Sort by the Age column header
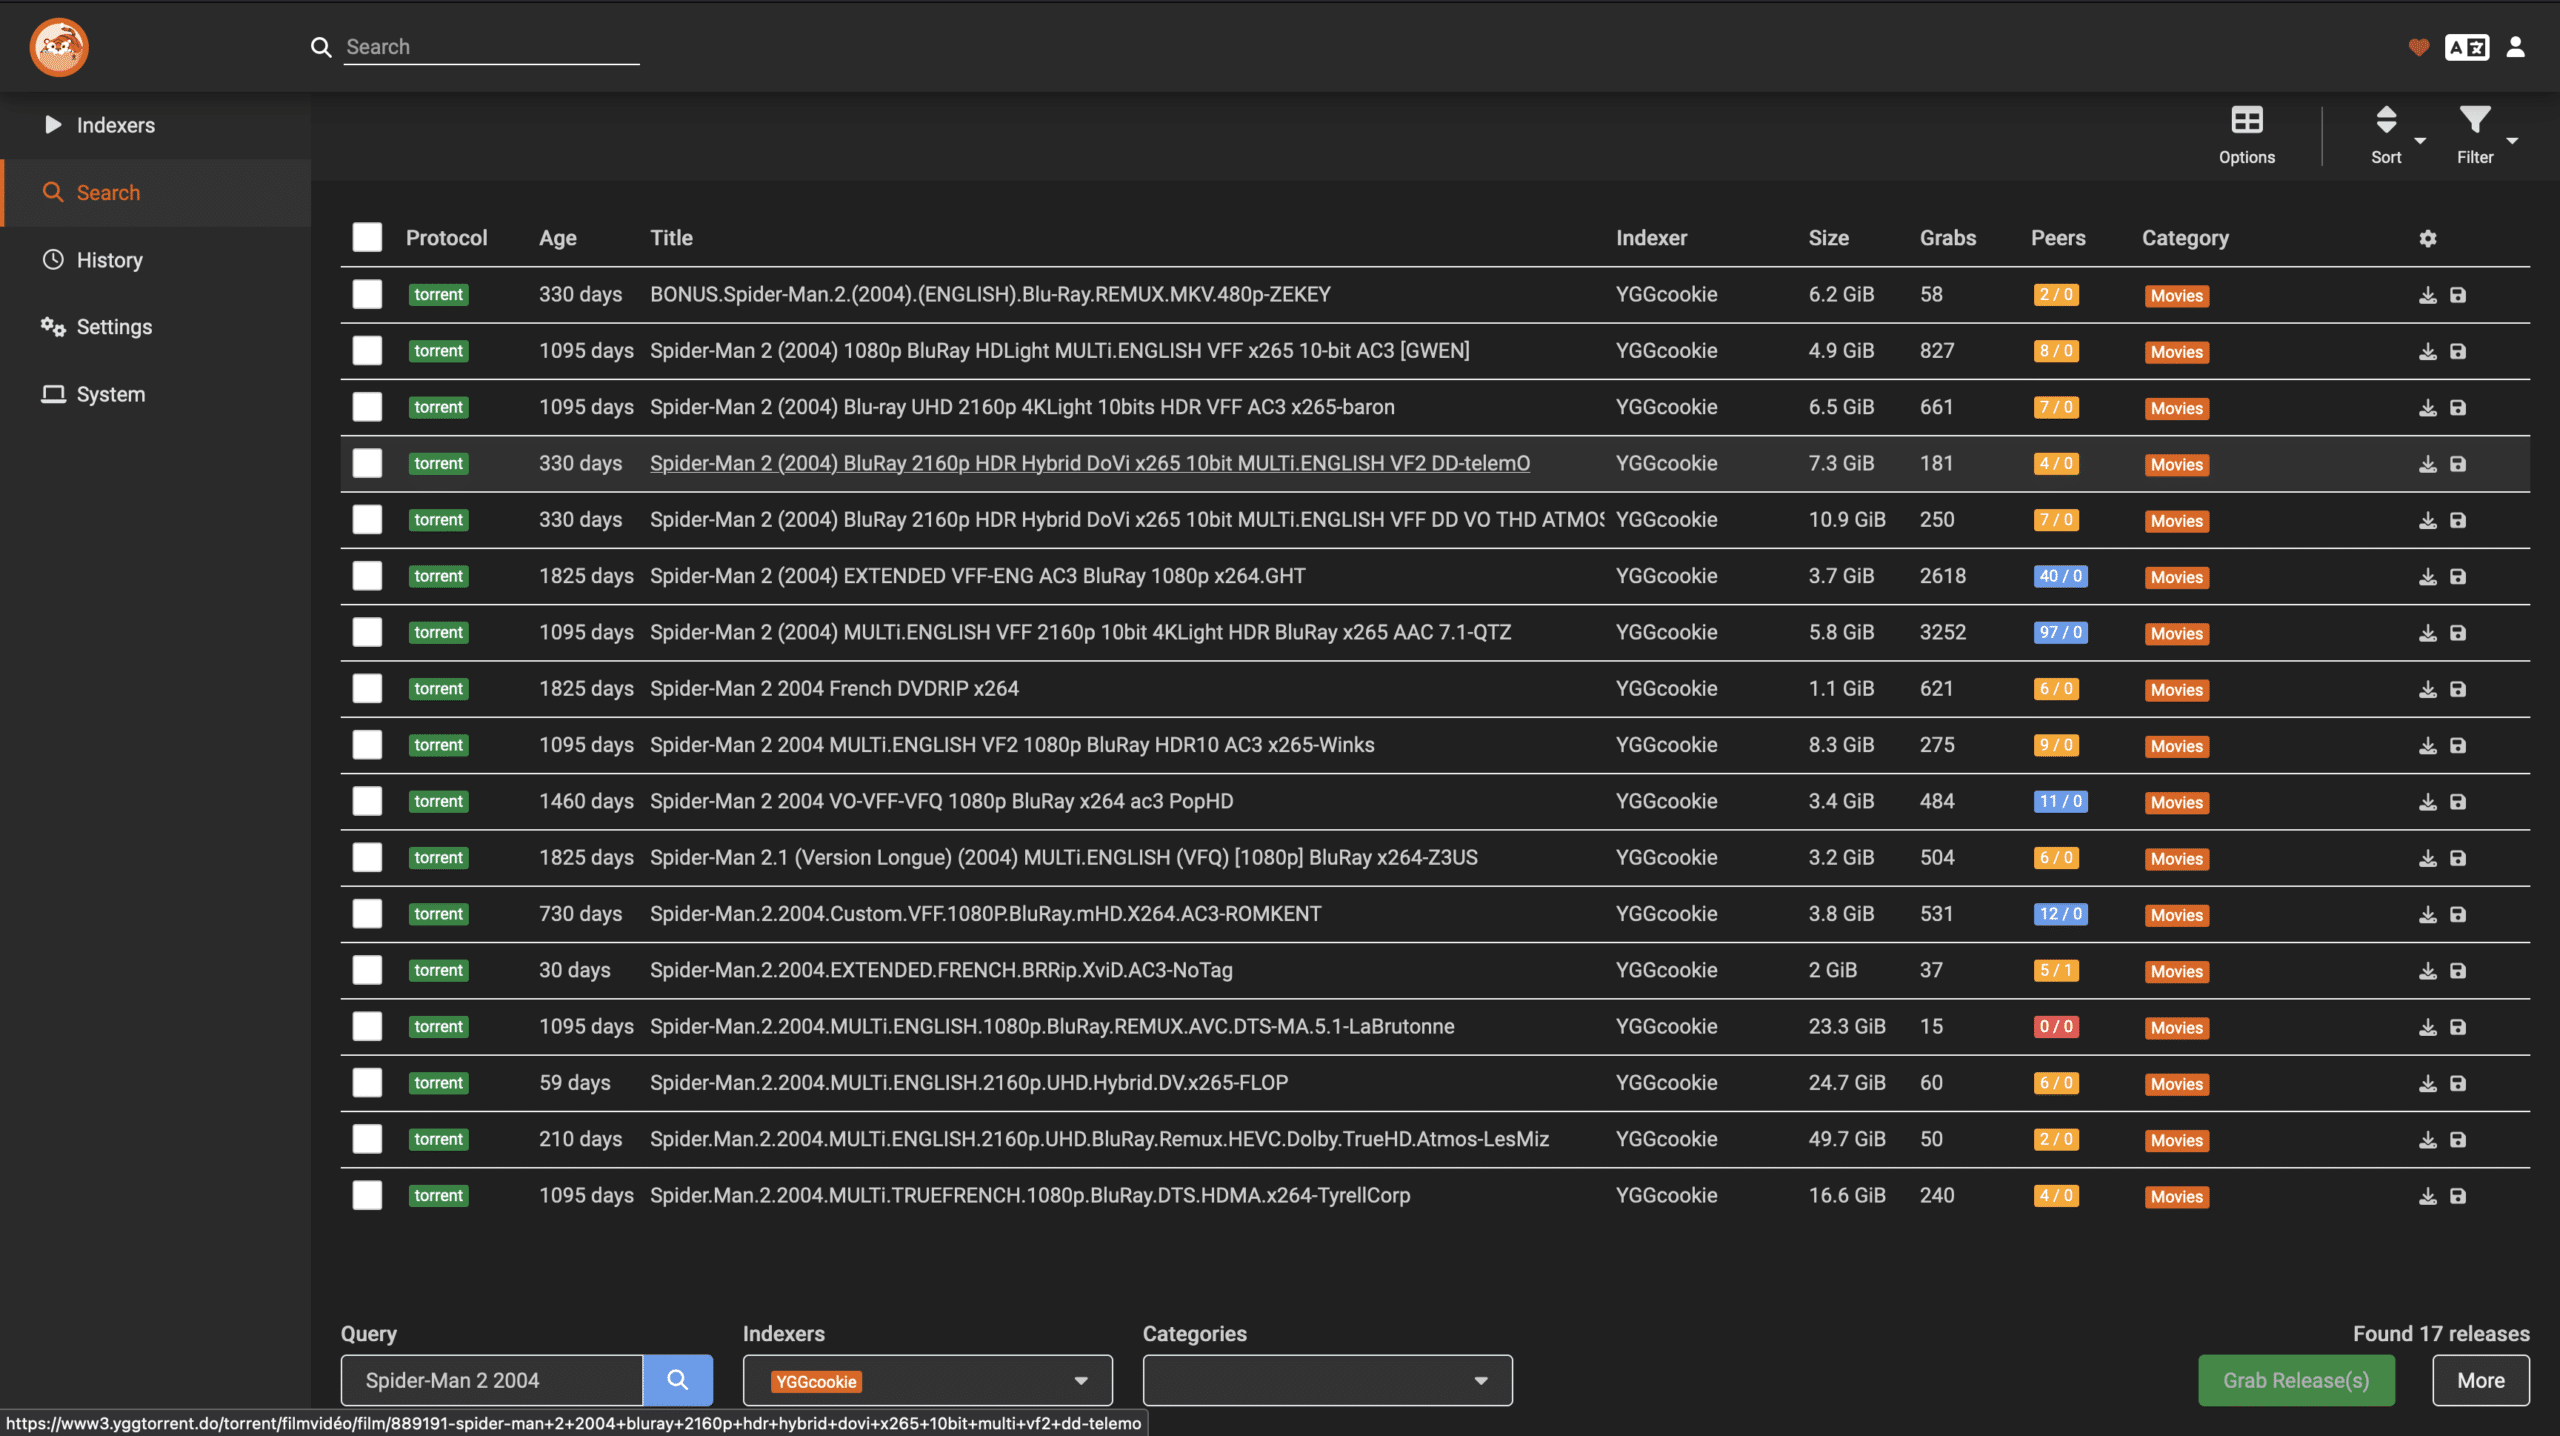Screen dimensions: 2560x1436 [557, 238]
